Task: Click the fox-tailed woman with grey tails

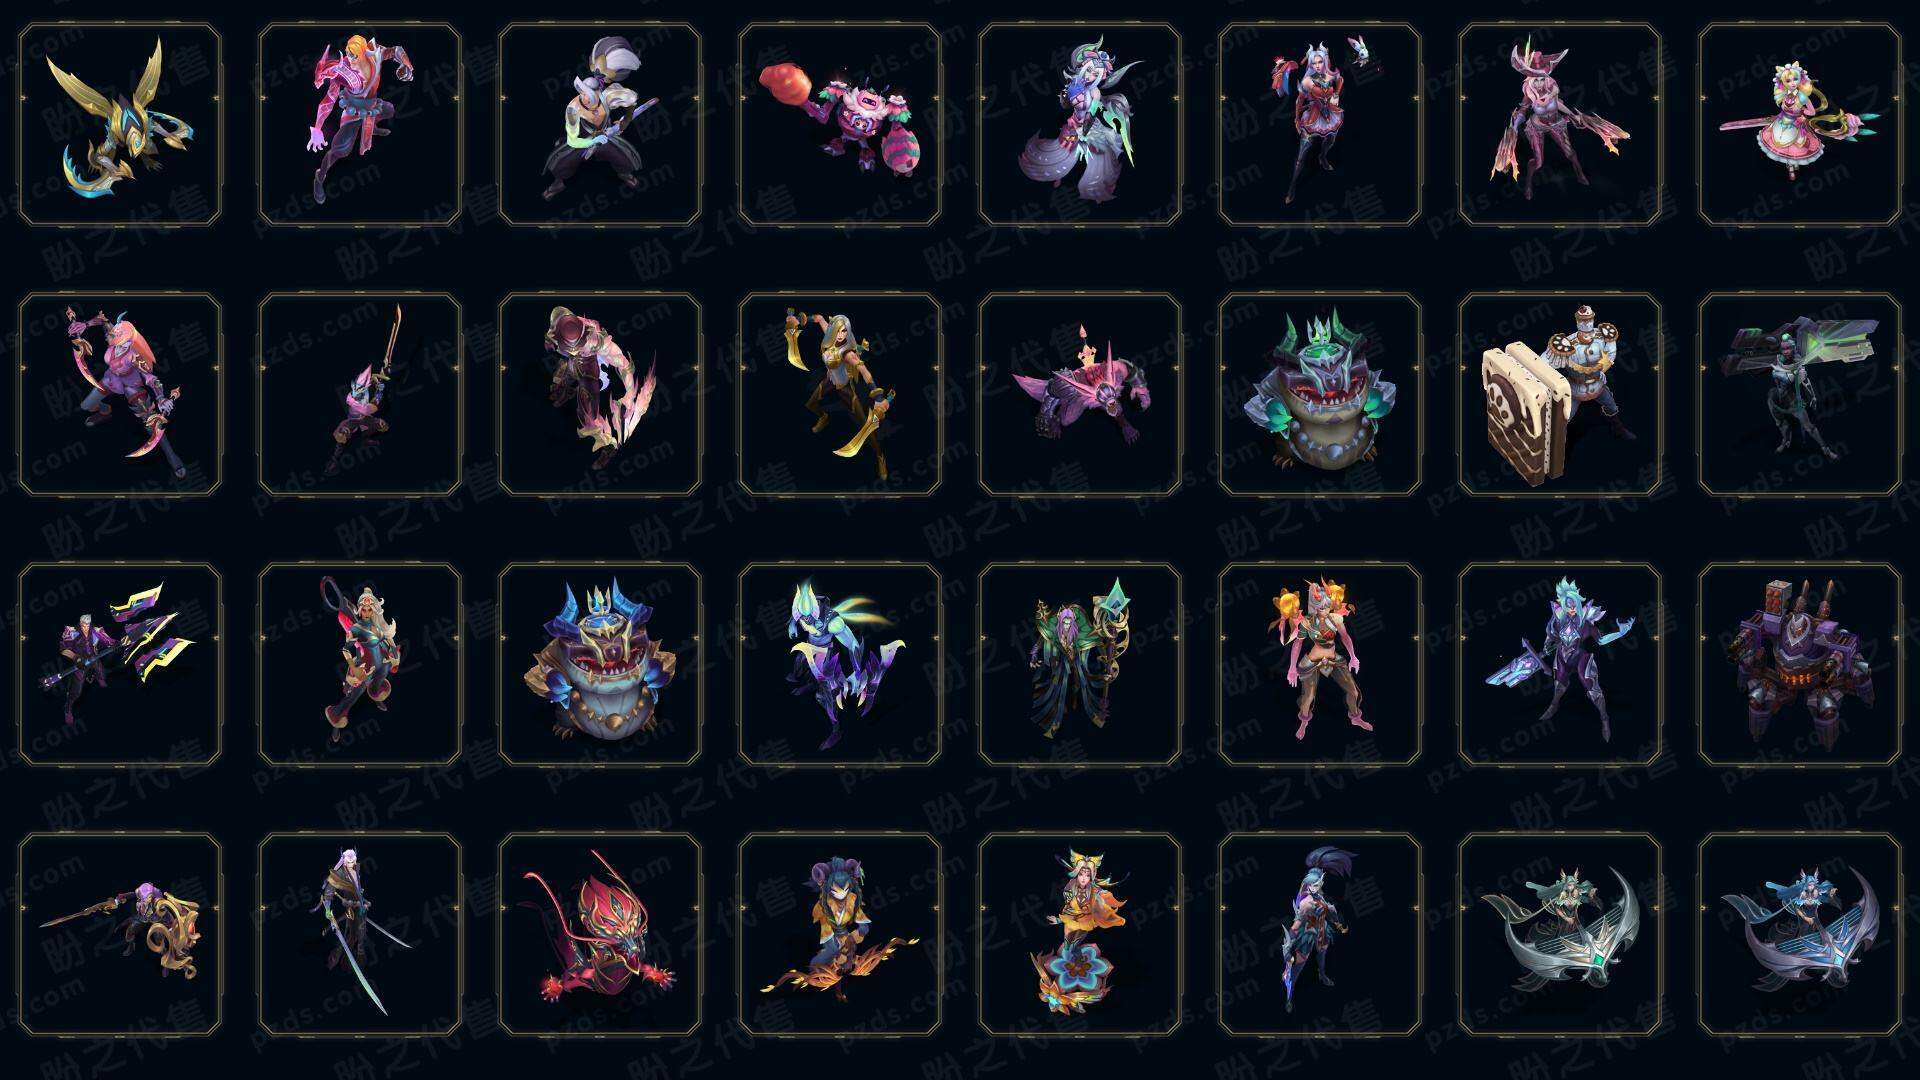Action: [x=1080, y=125]
